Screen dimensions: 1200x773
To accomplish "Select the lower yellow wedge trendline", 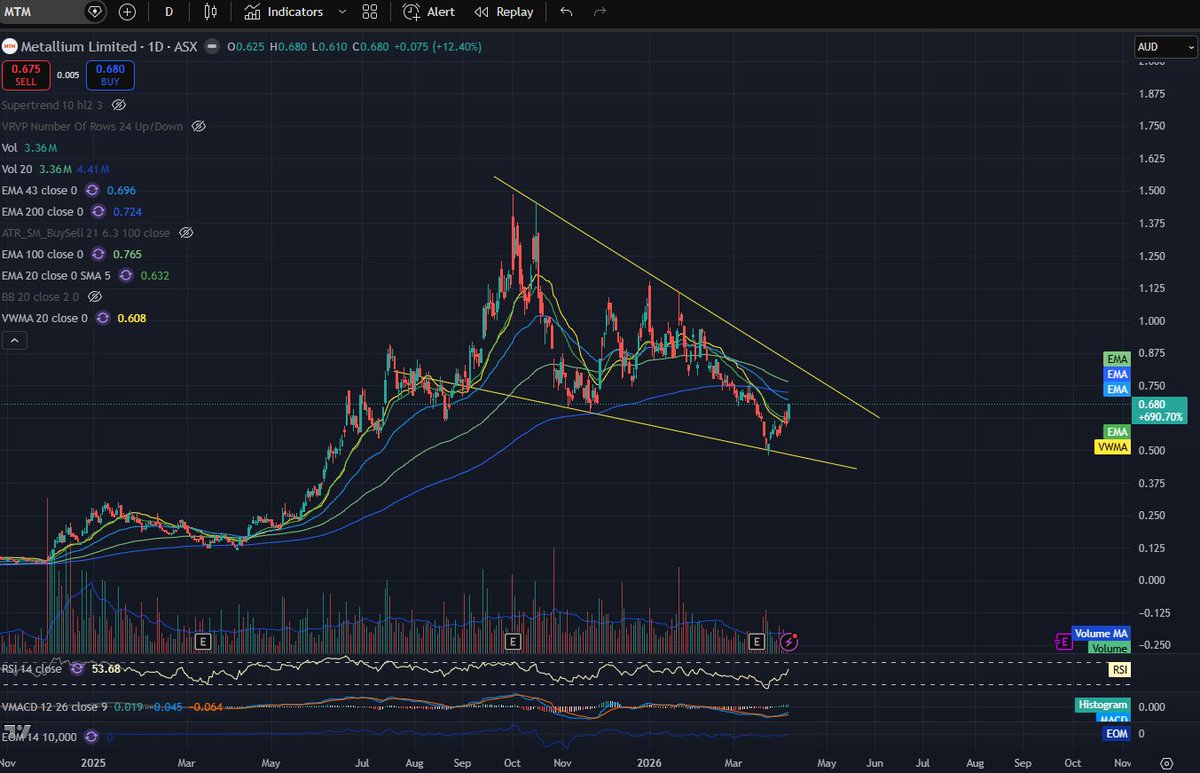I will [x=625, y=419].
